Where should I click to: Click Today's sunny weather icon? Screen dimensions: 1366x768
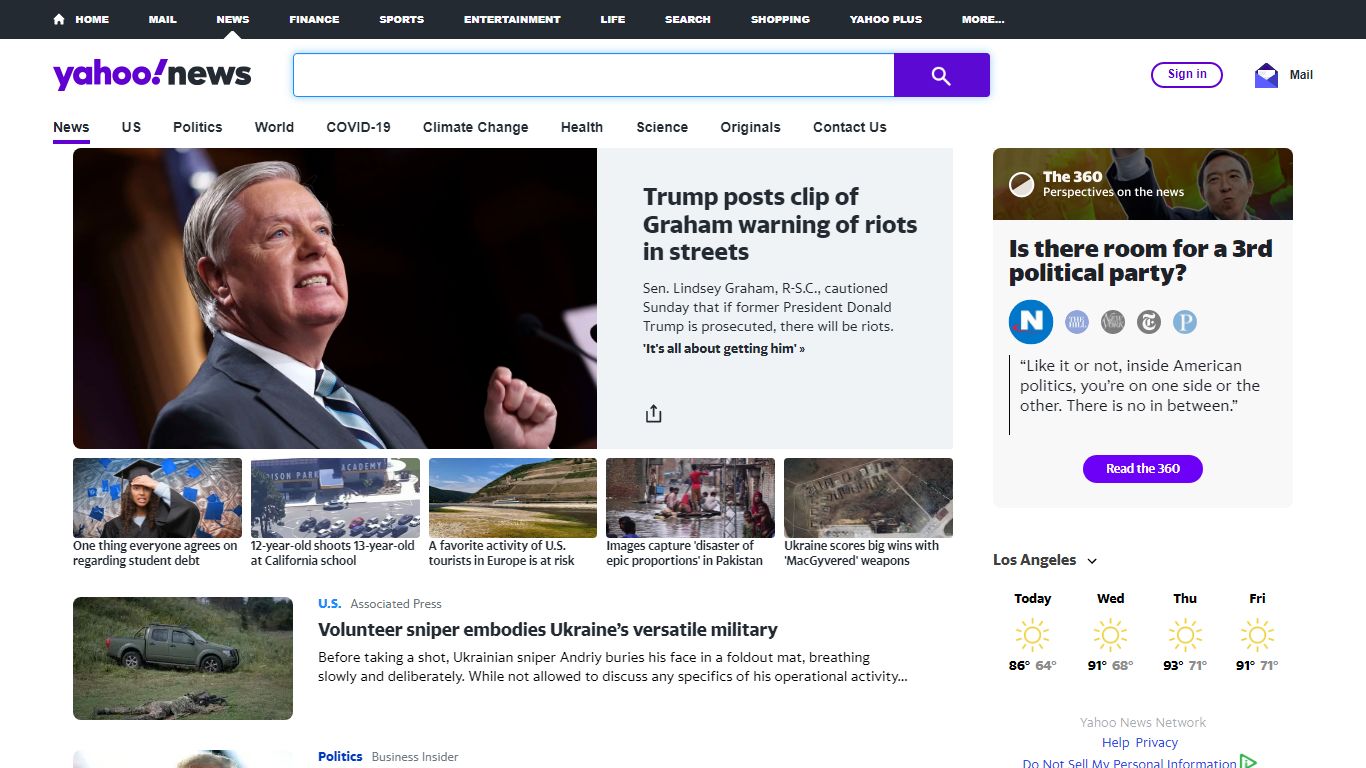(1032, 634)
